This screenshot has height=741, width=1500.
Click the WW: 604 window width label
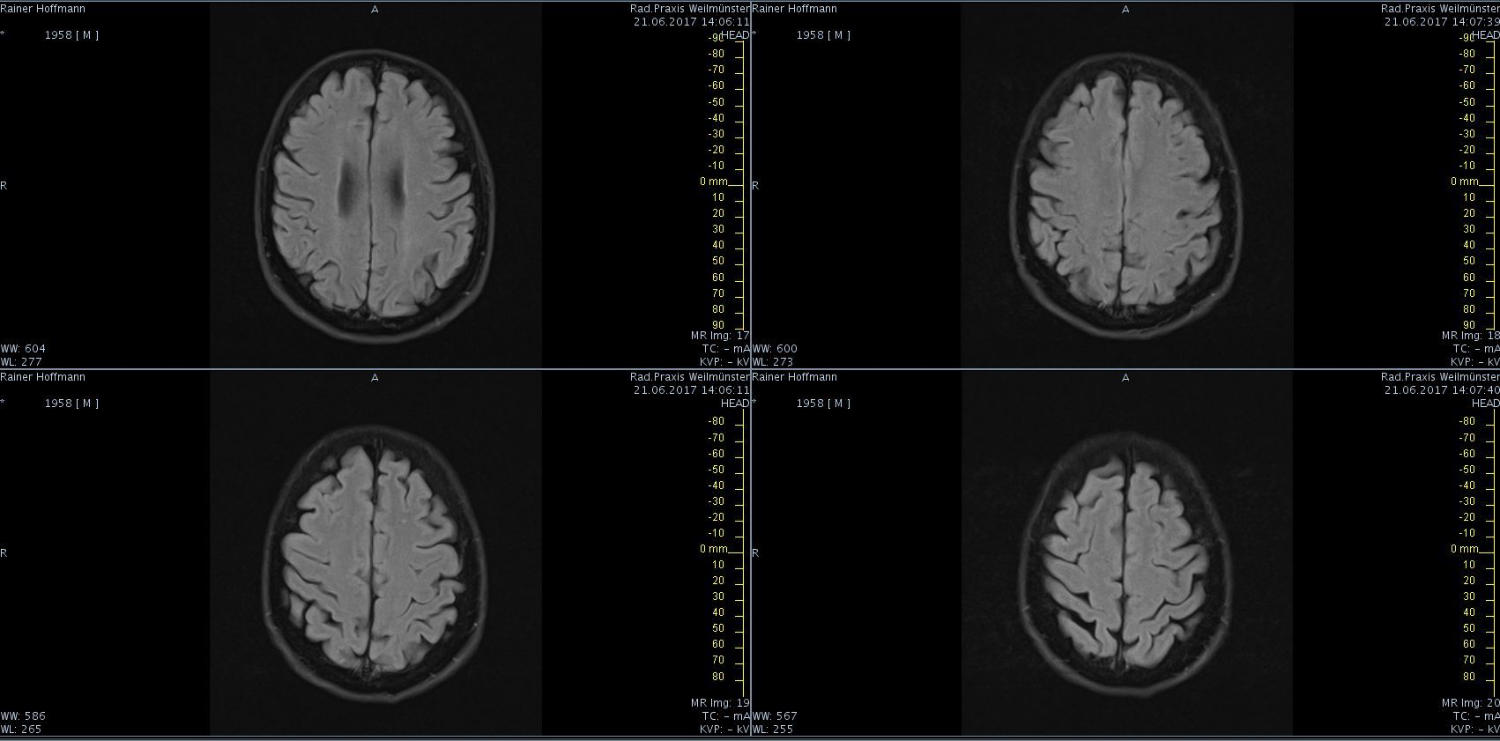click(23, 348)
